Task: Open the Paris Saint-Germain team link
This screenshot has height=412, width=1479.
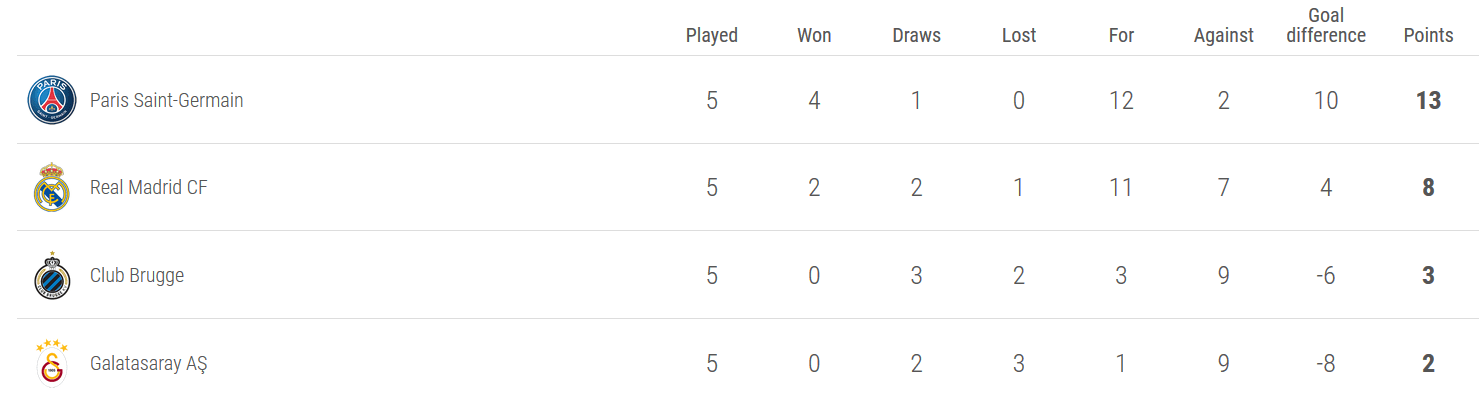Action: 166,100
